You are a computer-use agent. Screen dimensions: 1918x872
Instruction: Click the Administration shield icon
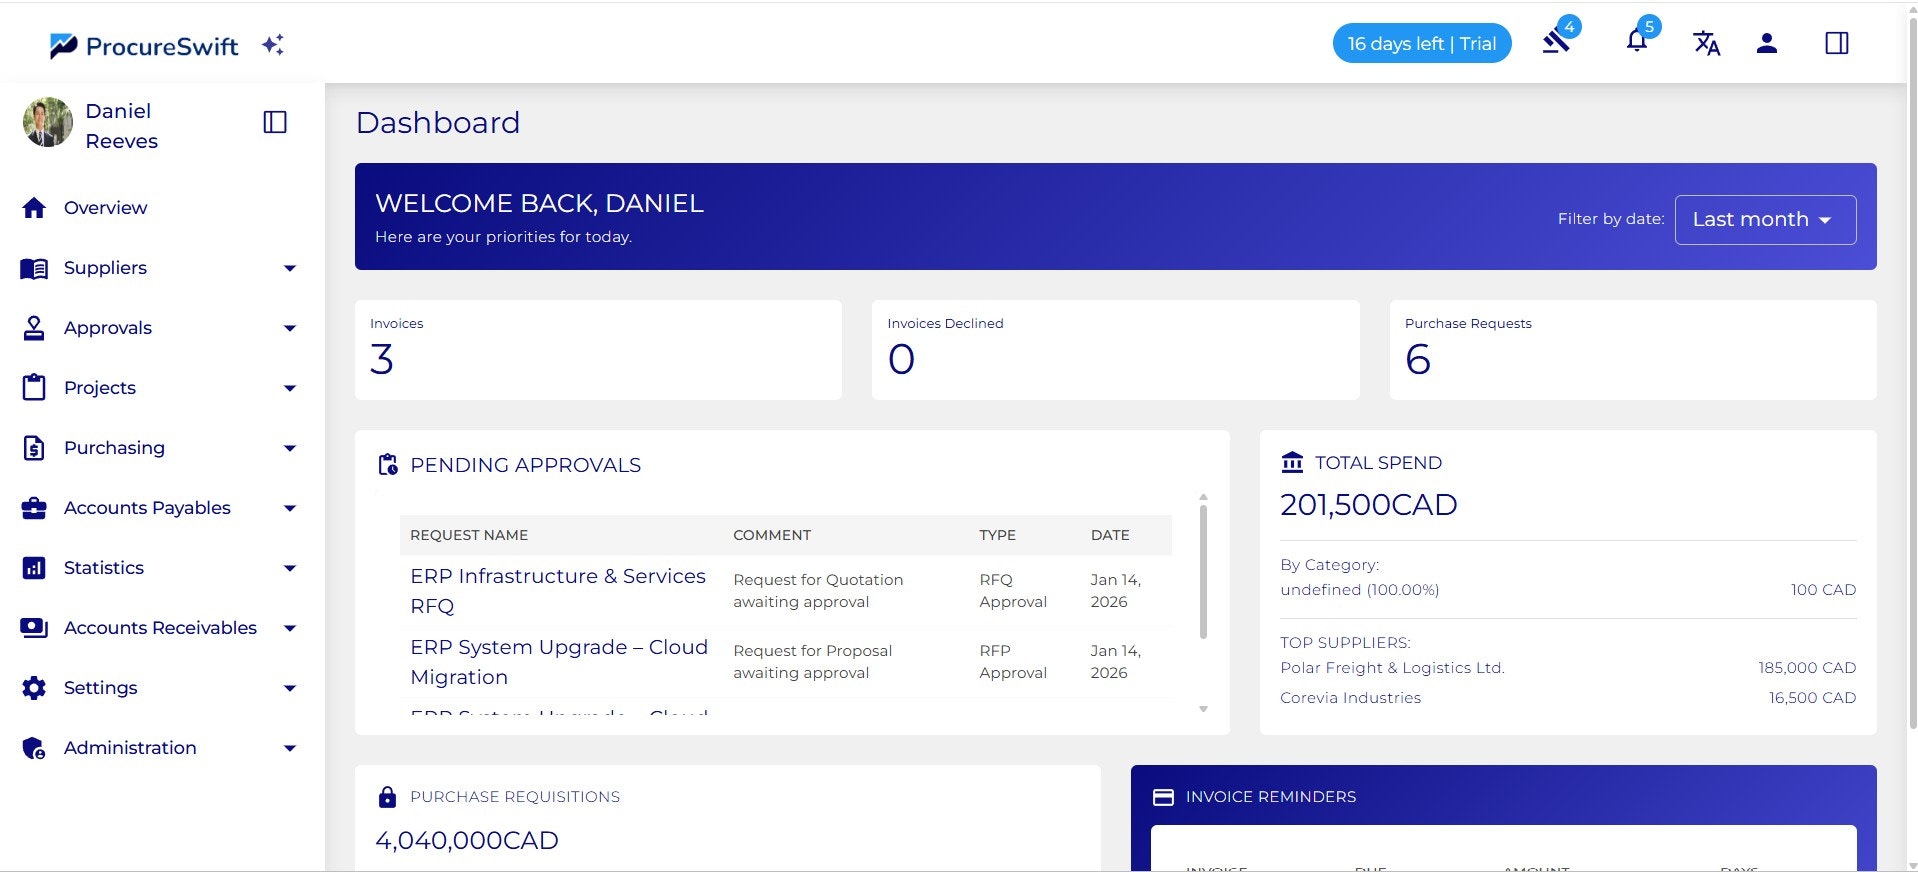tap(34, 748)
